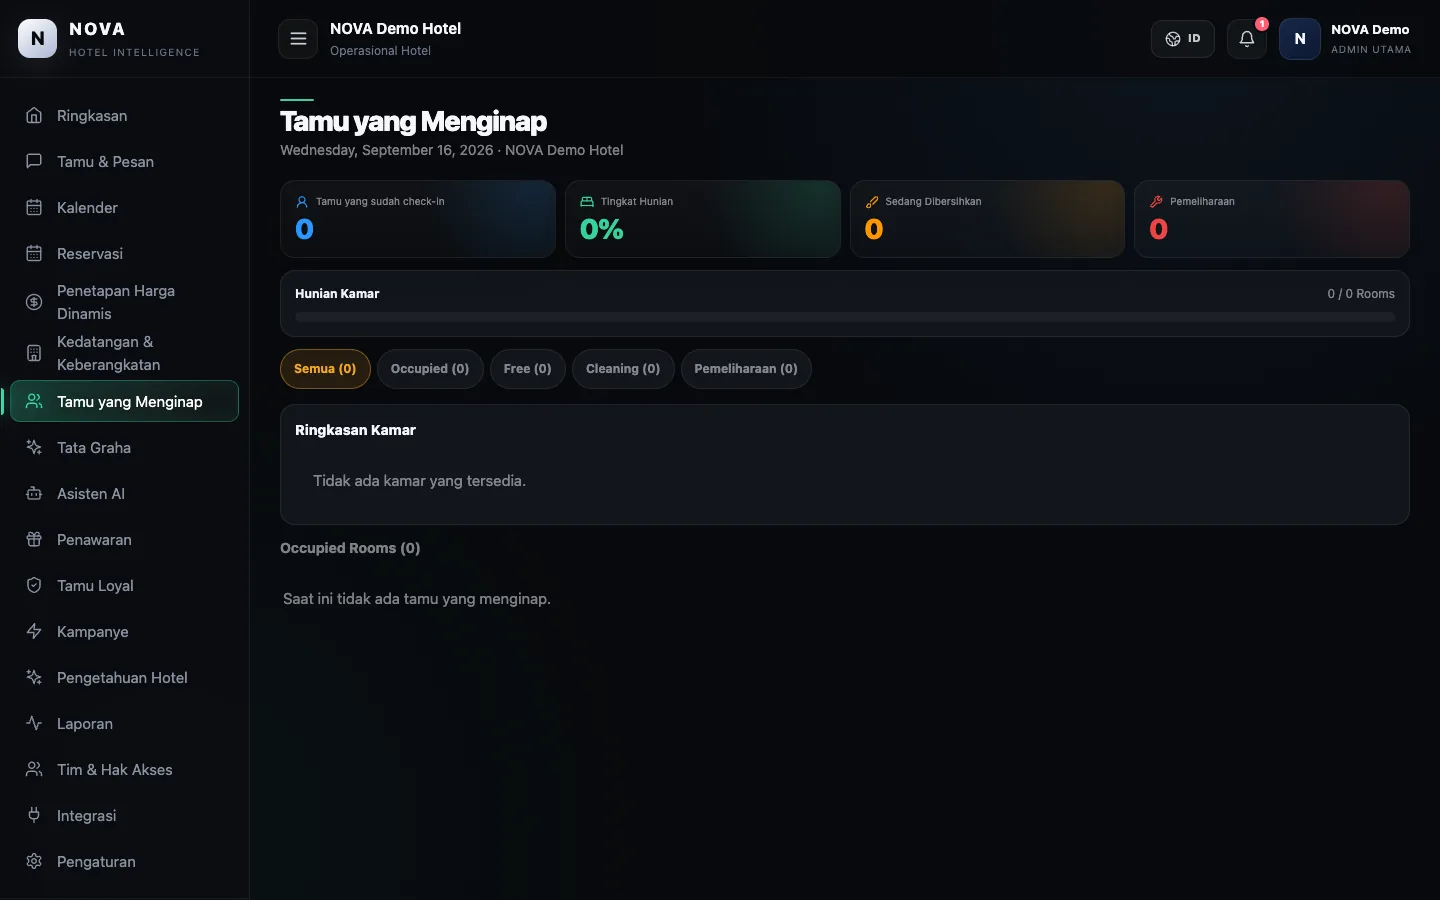
Task: Click the Tim & Hak Akses icon
Action: [x=34, y=769]
